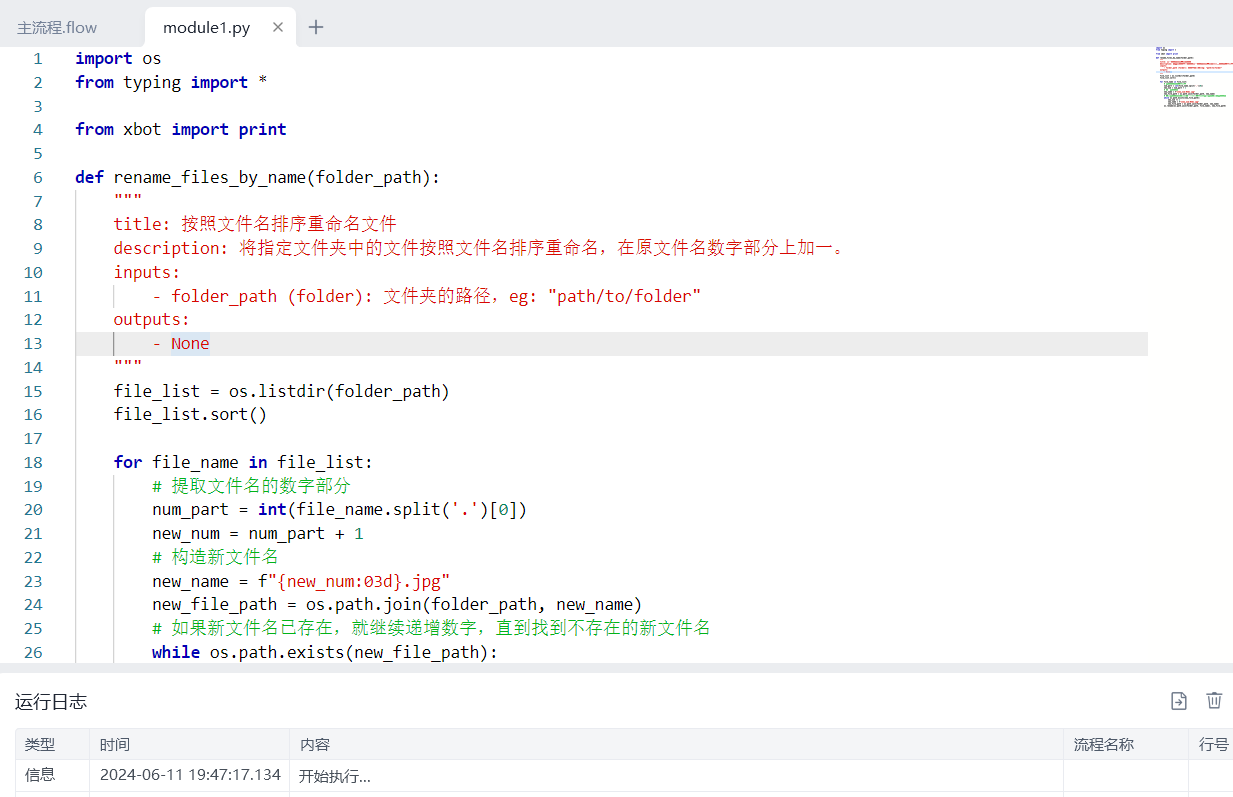Click the new_num = num_part + 1 line

(x=258, y=533)
